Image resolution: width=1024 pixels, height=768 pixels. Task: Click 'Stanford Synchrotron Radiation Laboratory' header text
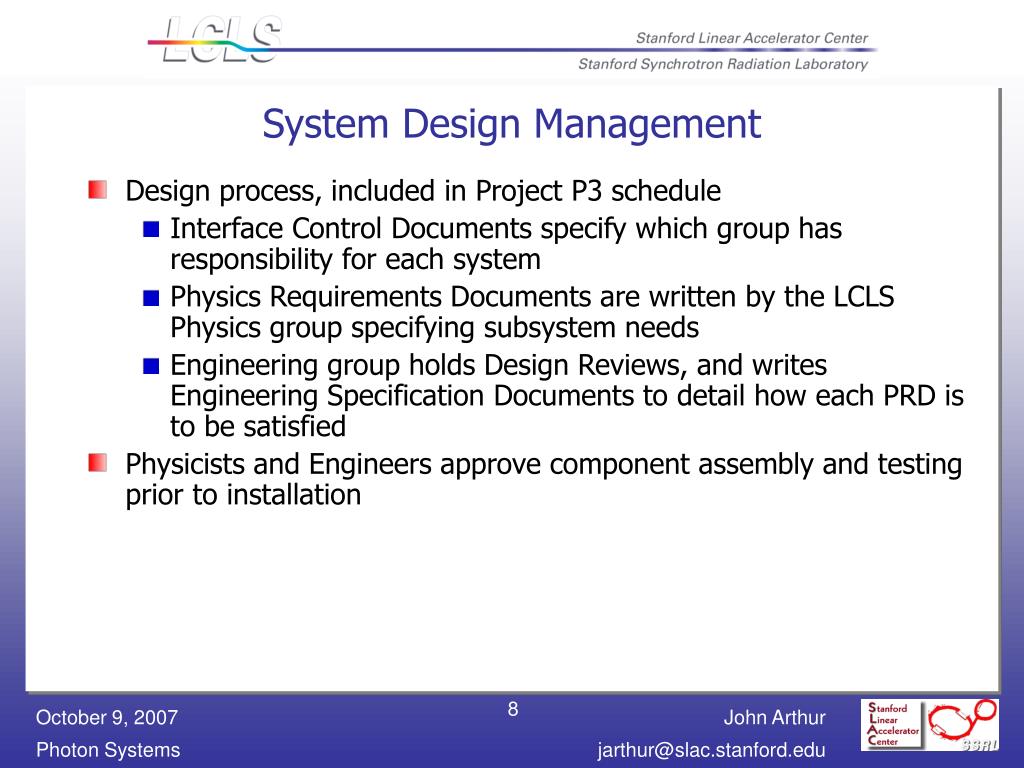[x=723, y=64]
